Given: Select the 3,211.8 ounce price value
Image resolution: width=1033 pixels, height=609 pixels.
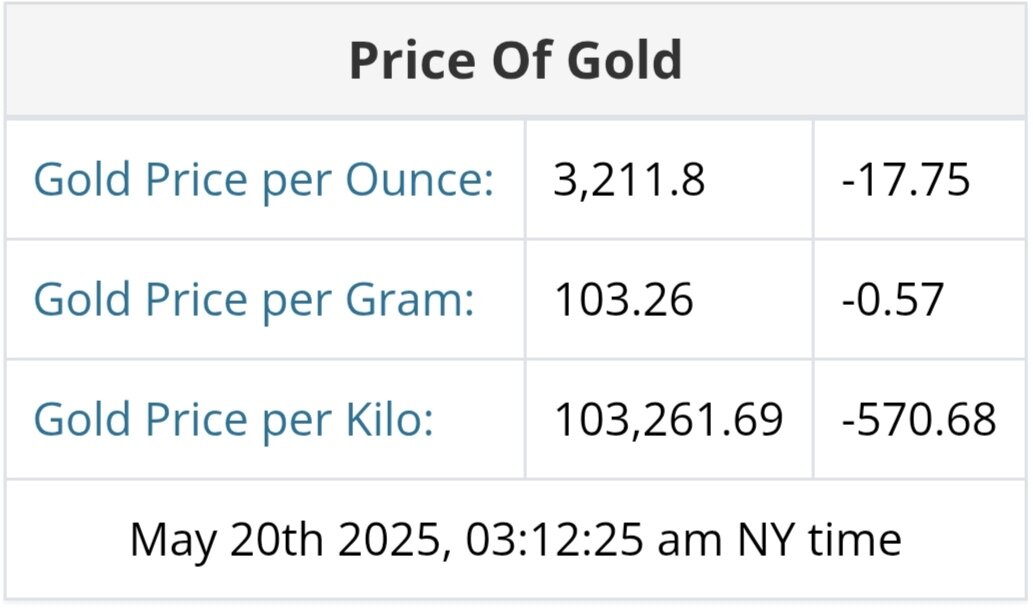Looking at the screenshot, I should pos(629,181).
